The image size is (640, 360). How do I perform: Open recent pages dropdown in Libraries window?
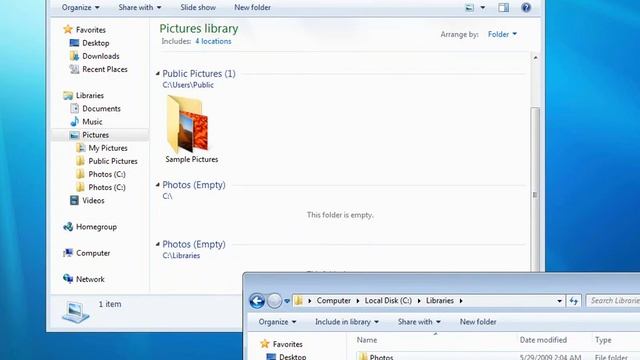pyautogui.click(x=287, y=301)
